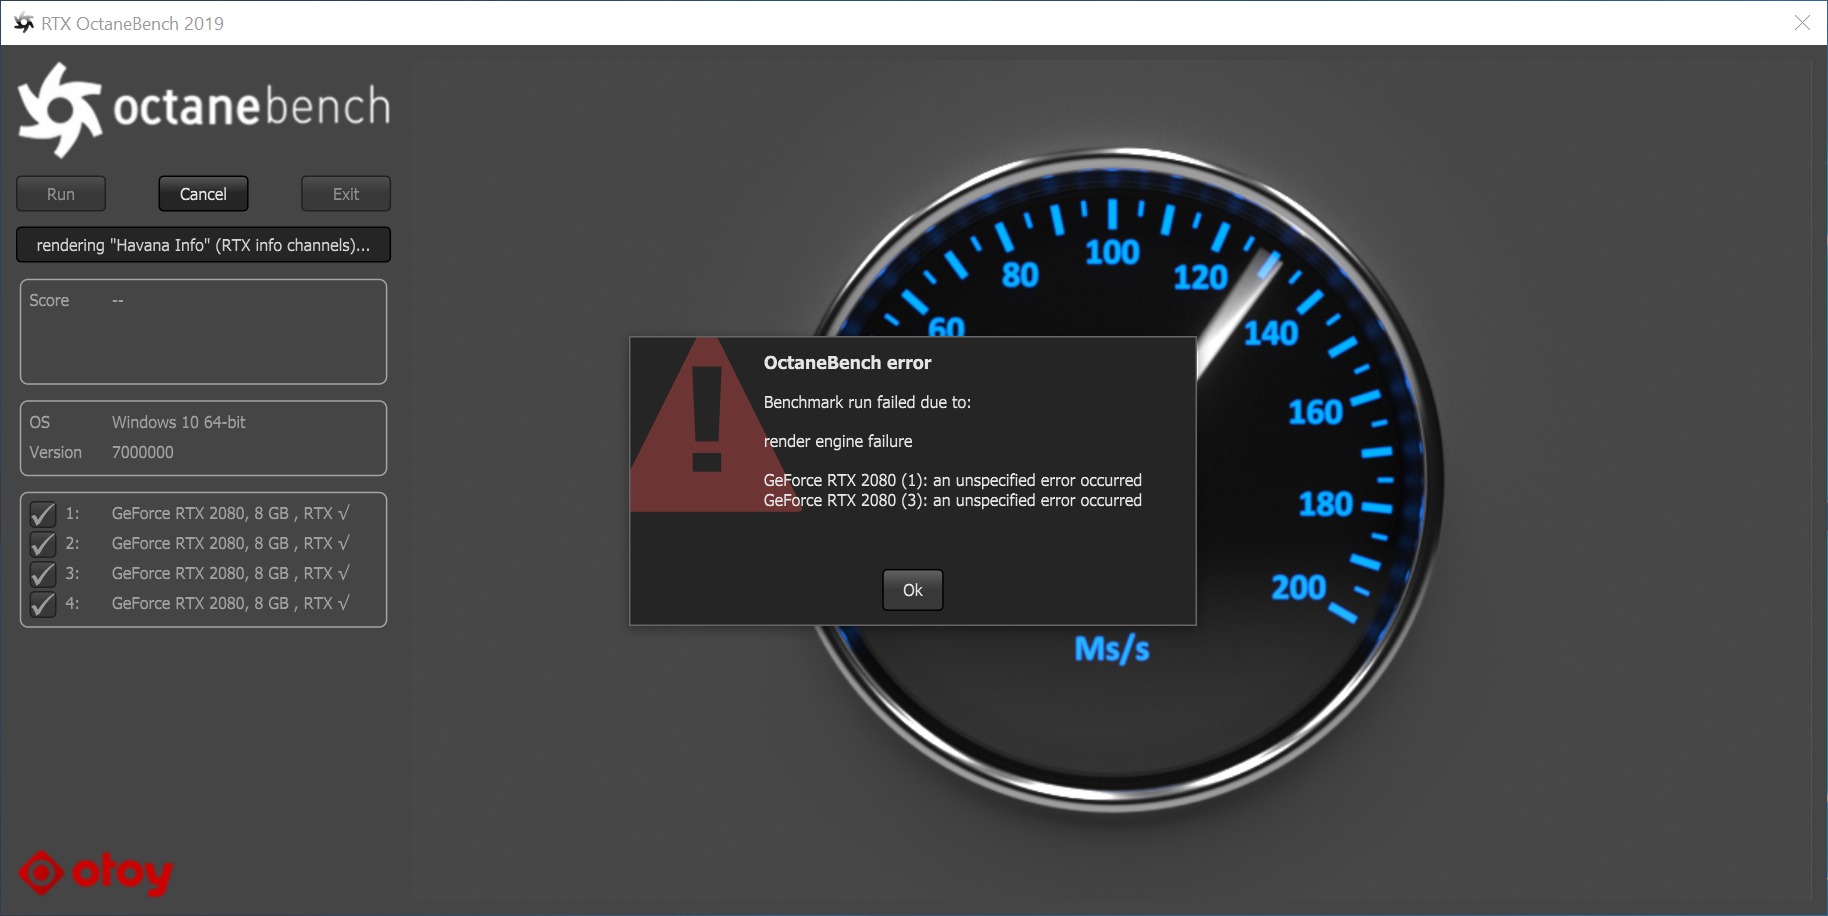Click the Version 7000000 text

(142, 452)
